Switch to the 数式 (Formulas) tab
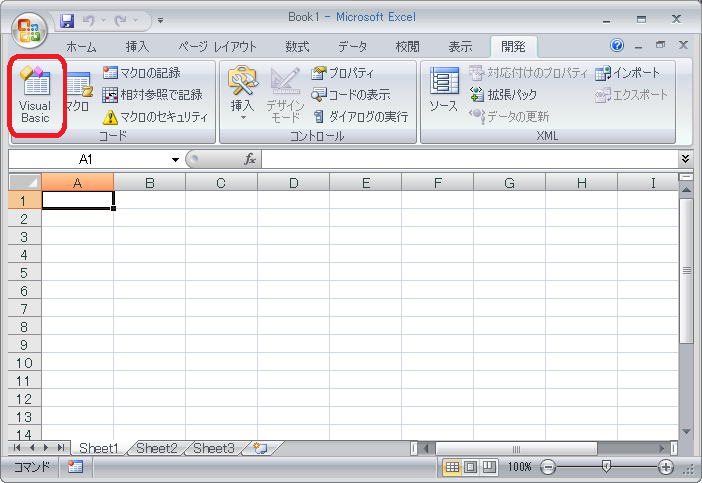 tap(297, 47)
